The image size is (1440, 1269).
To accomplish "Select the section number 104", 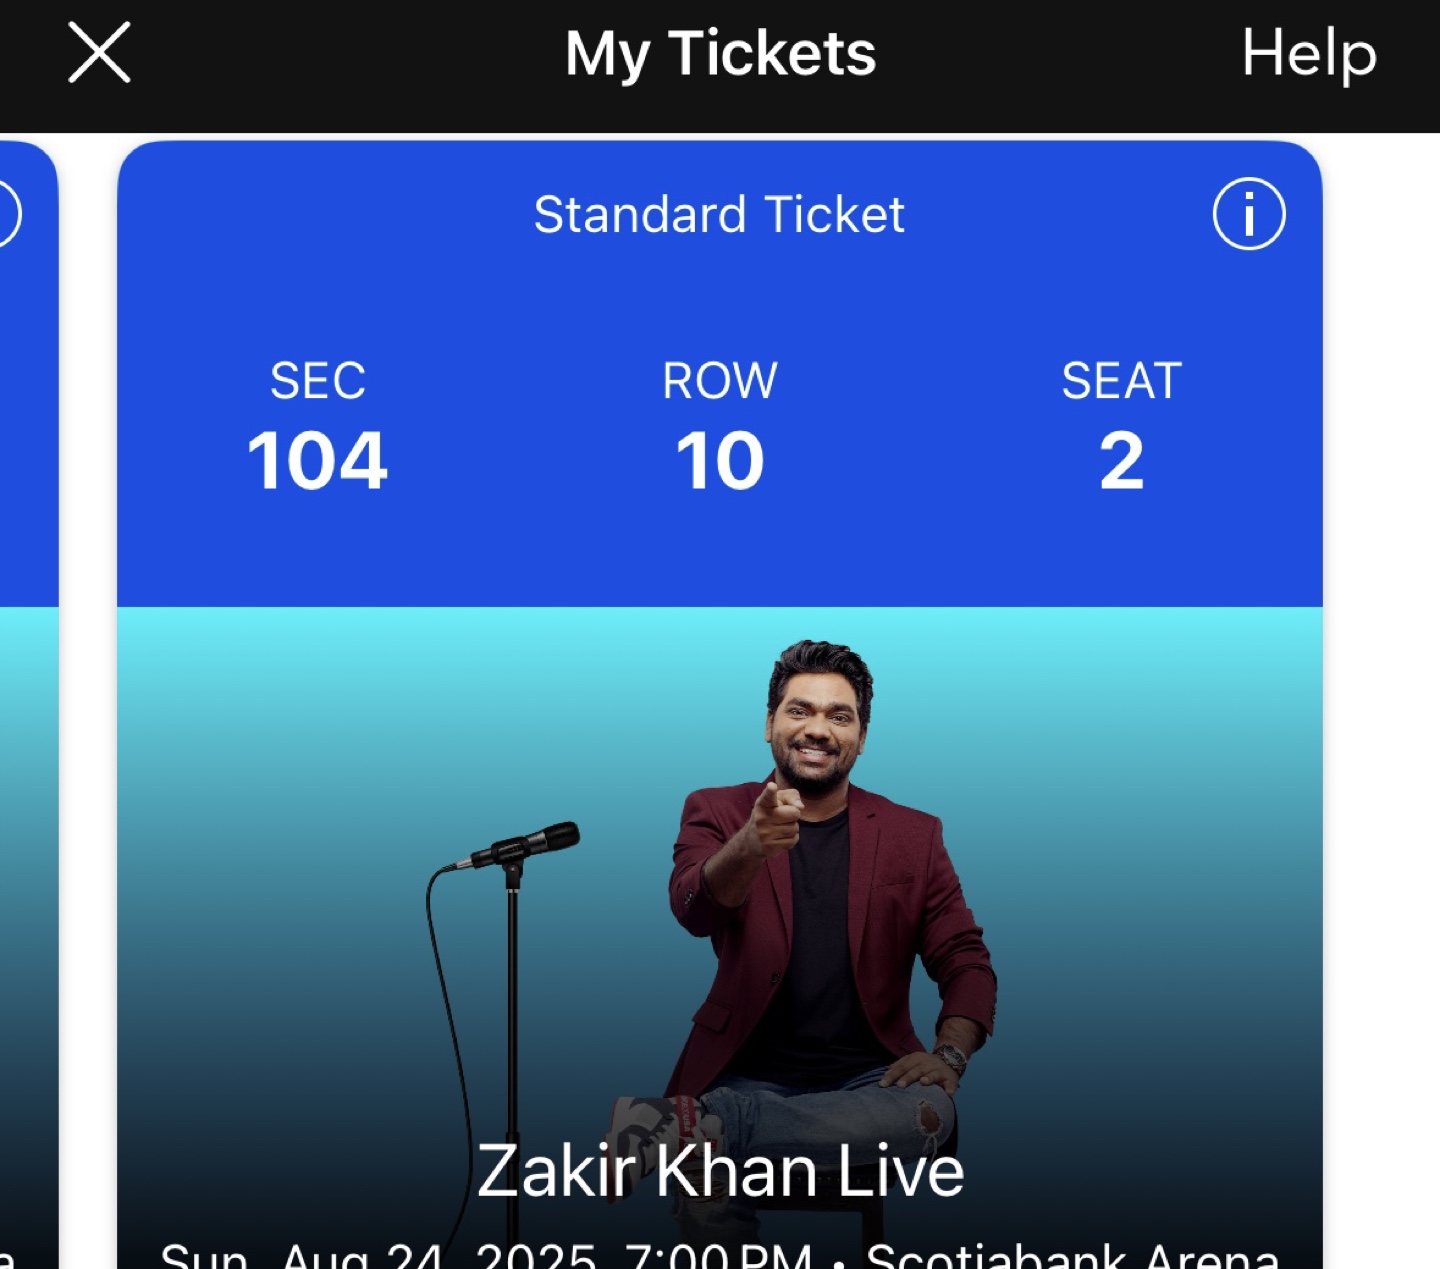I will 317,461.
